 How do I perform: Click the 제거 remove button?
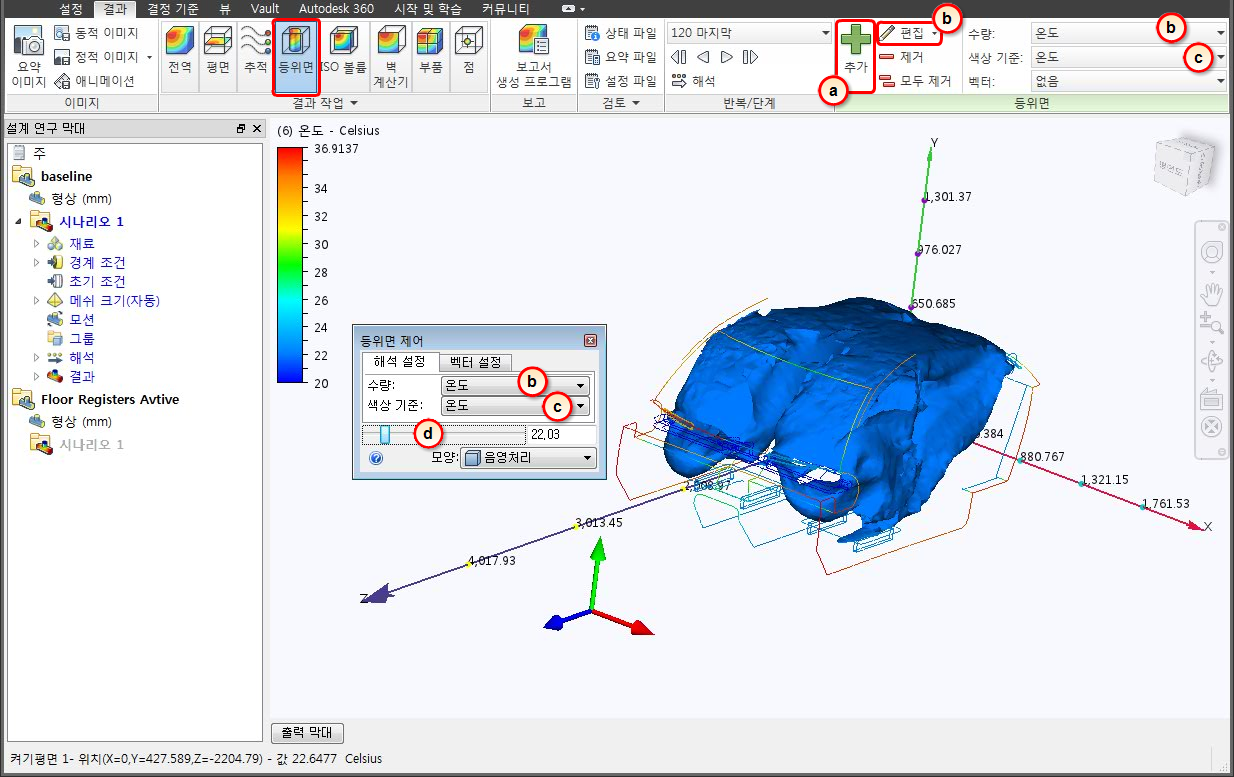tap(901, 57)
